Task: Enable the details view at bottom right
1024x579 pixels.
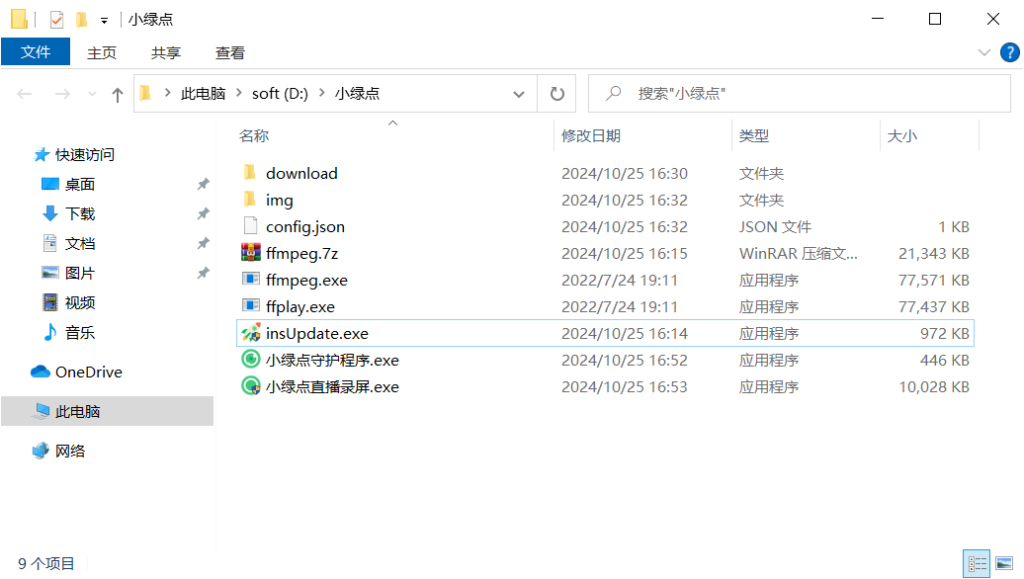Action: 978,563
